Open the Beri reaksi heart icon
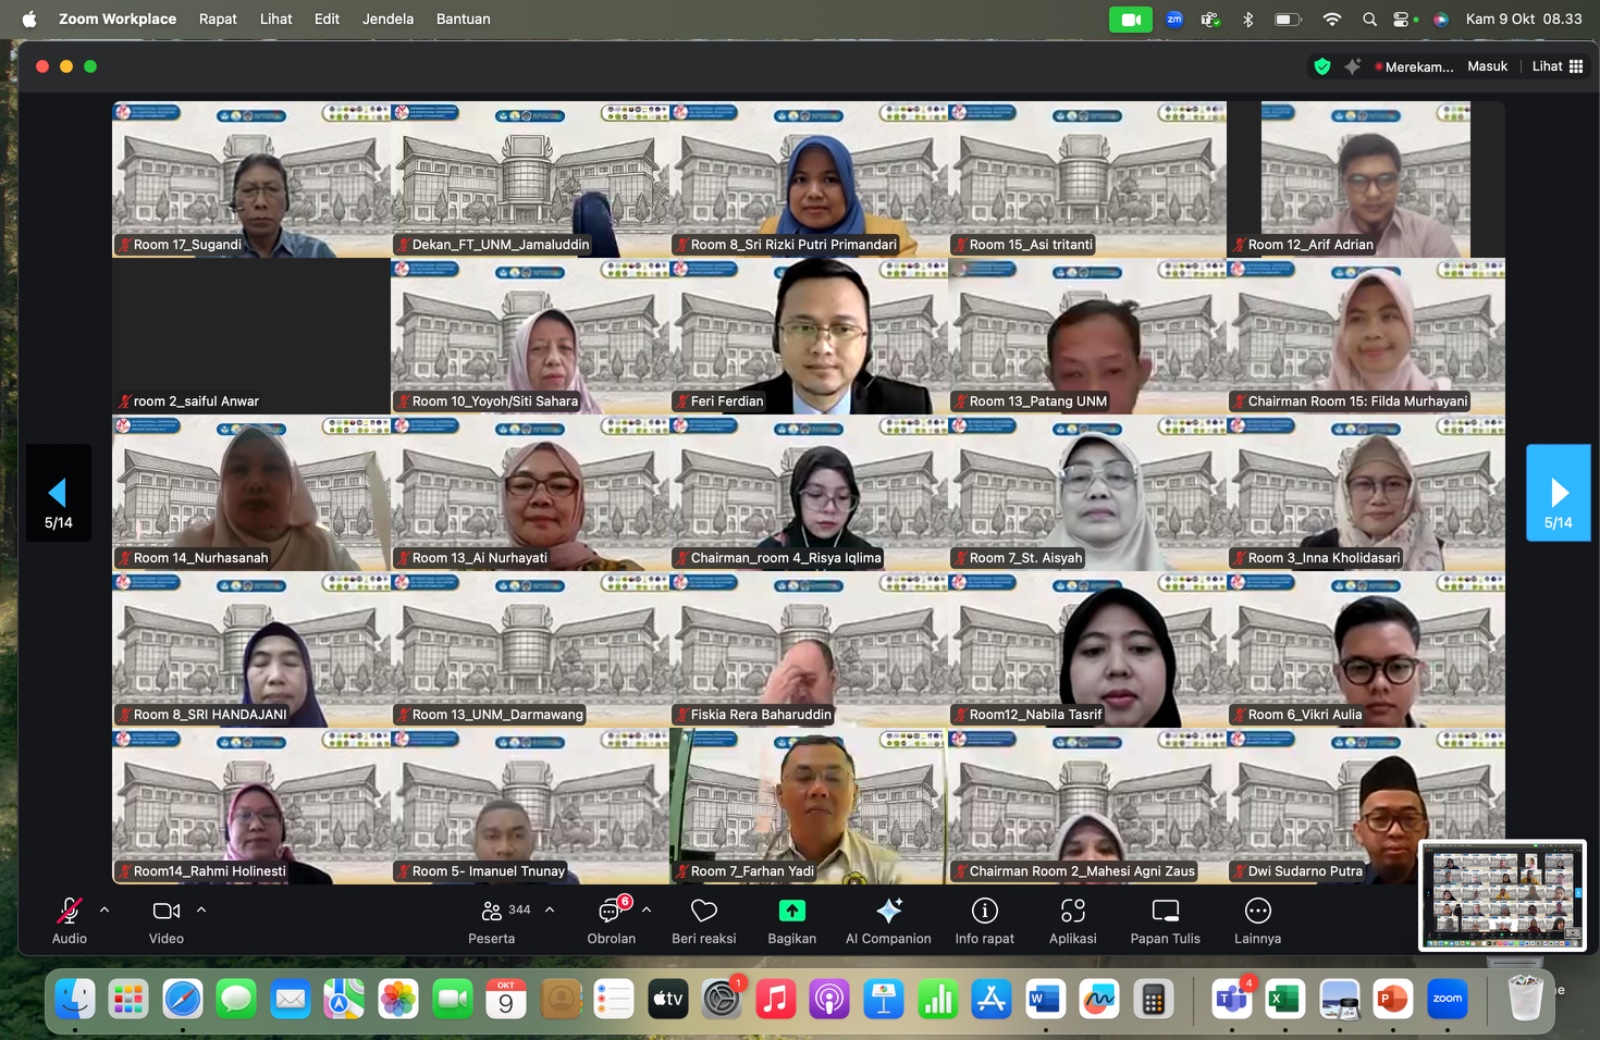The height and width of the screenshot is (1040, 1600). pyautogui.click(x=704, y=911)
